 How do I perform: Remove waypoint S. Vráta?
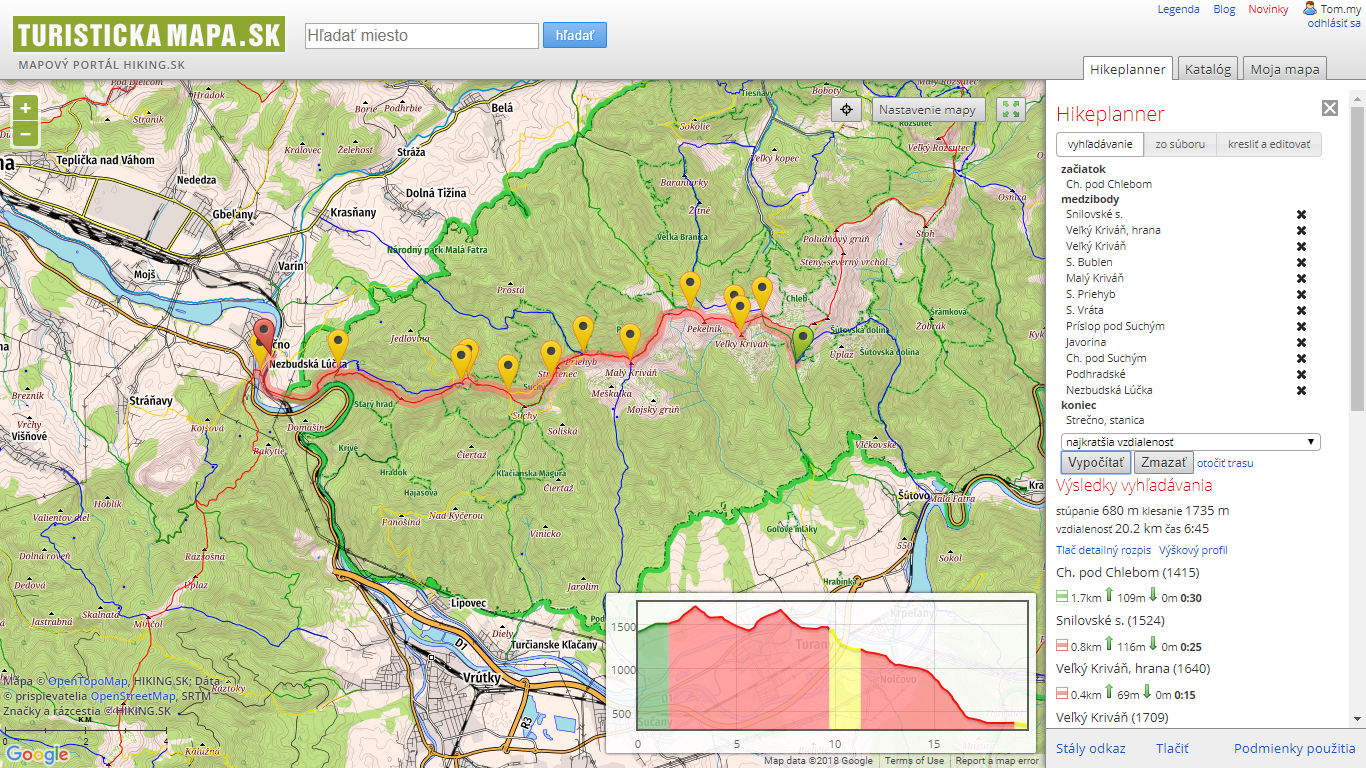1301,310
